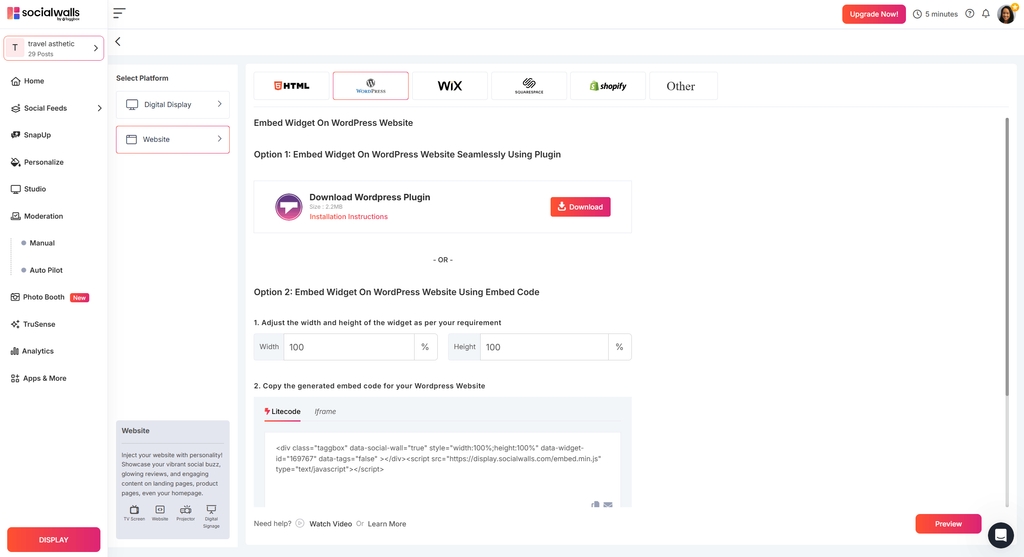Select the Wix platform tab
The height and width of the screenshot is (557, 1024).
[x=449, y=86]
